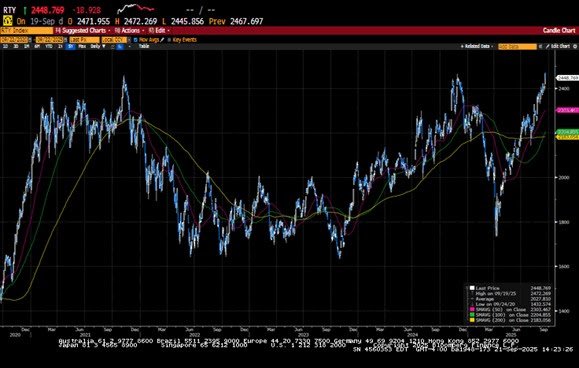Switch to Table view
This screenshot has width=579, height=368.
coord(144,47)
